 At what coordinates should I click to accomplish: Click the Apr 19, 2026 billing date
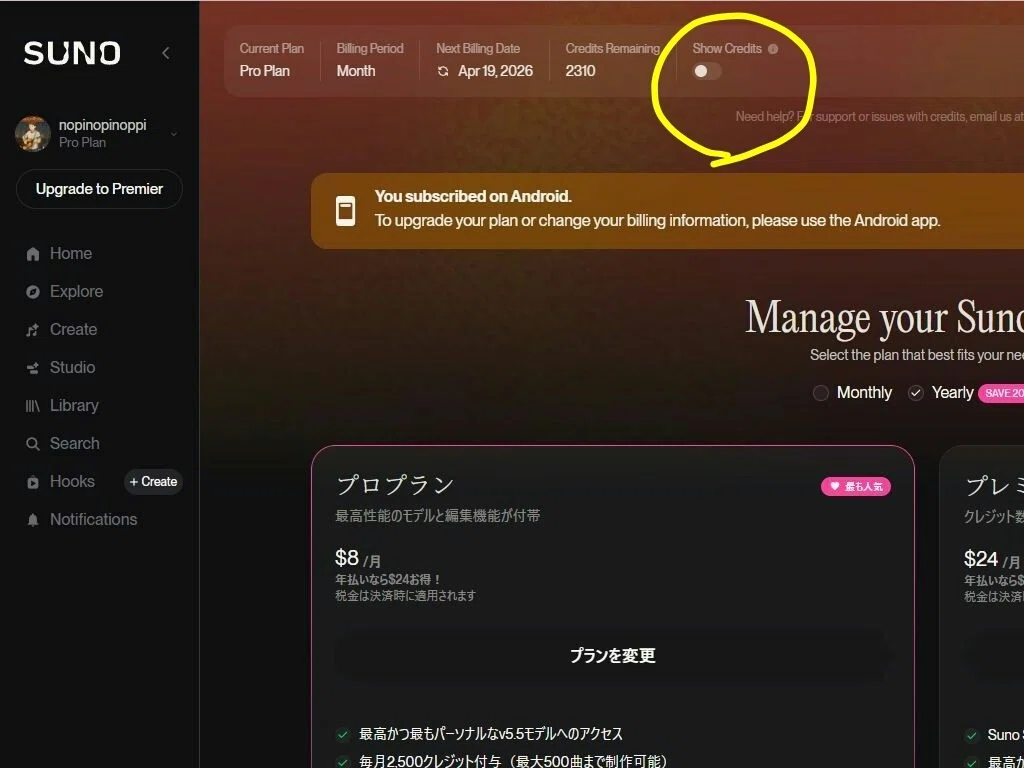495,71
